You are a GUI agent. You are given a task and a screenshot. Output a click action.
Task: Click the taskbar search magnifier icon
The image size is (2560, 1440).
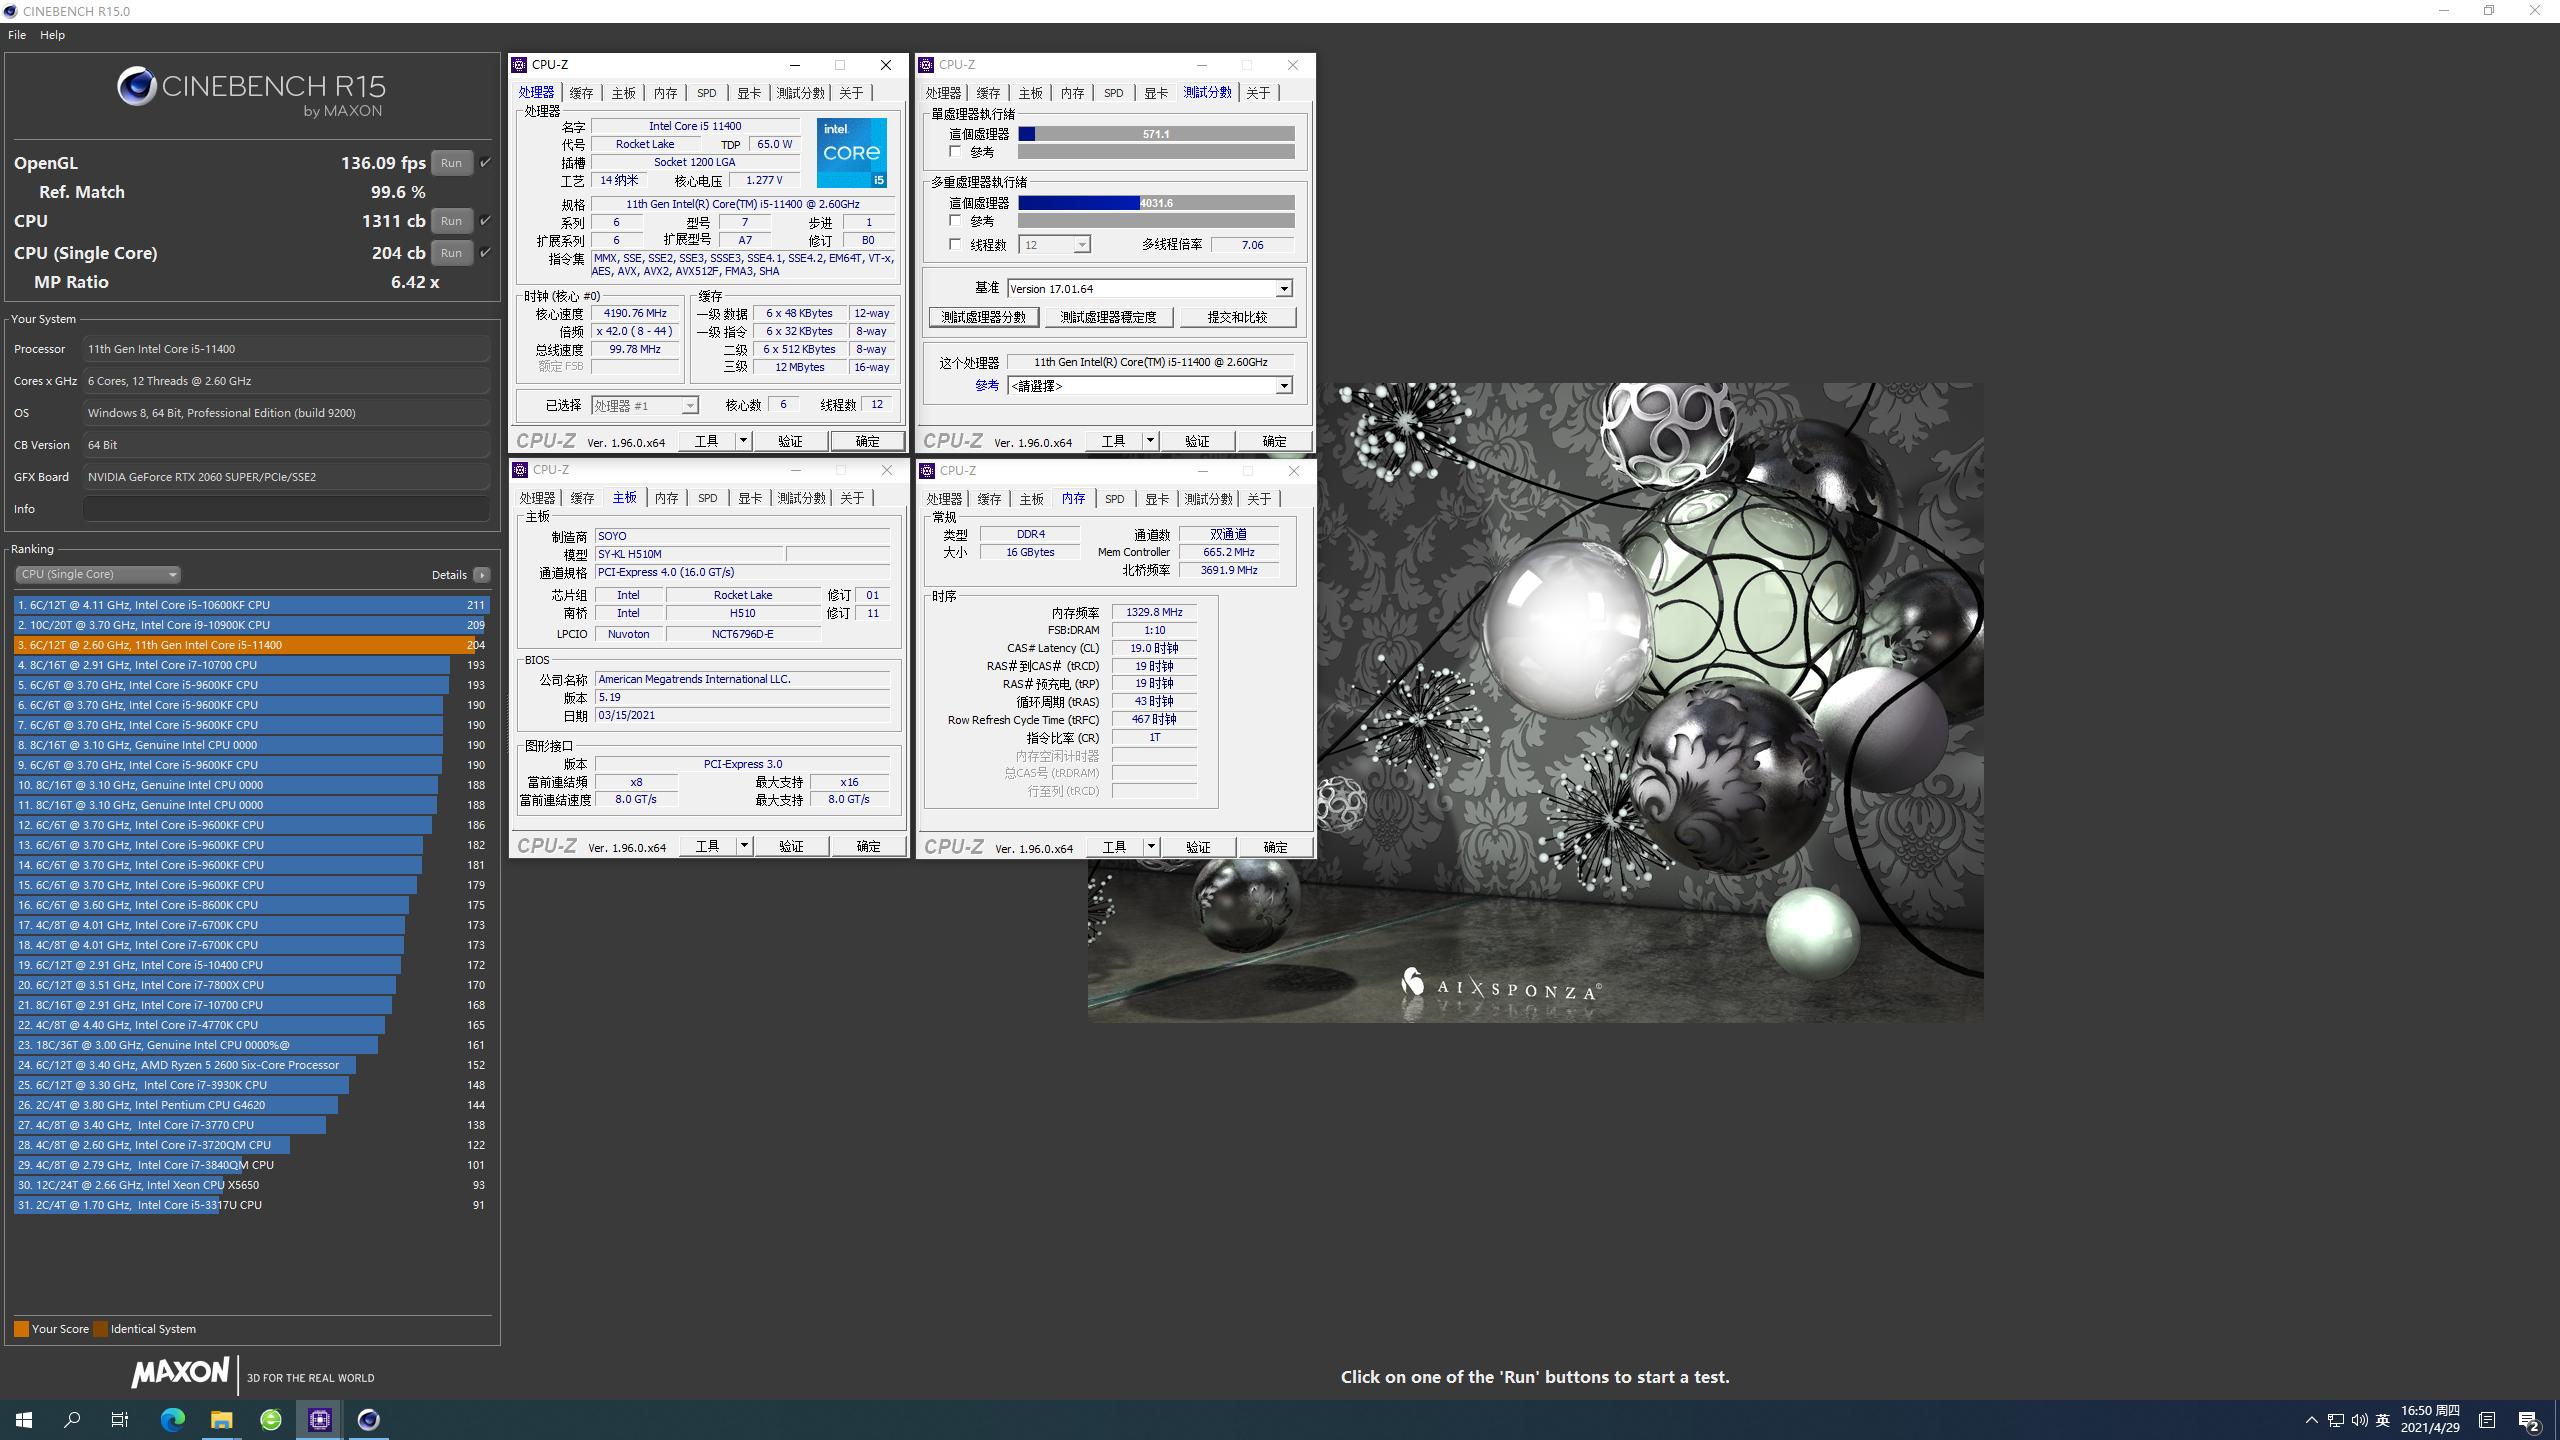pyautogui.click(x=72, y=1419)
